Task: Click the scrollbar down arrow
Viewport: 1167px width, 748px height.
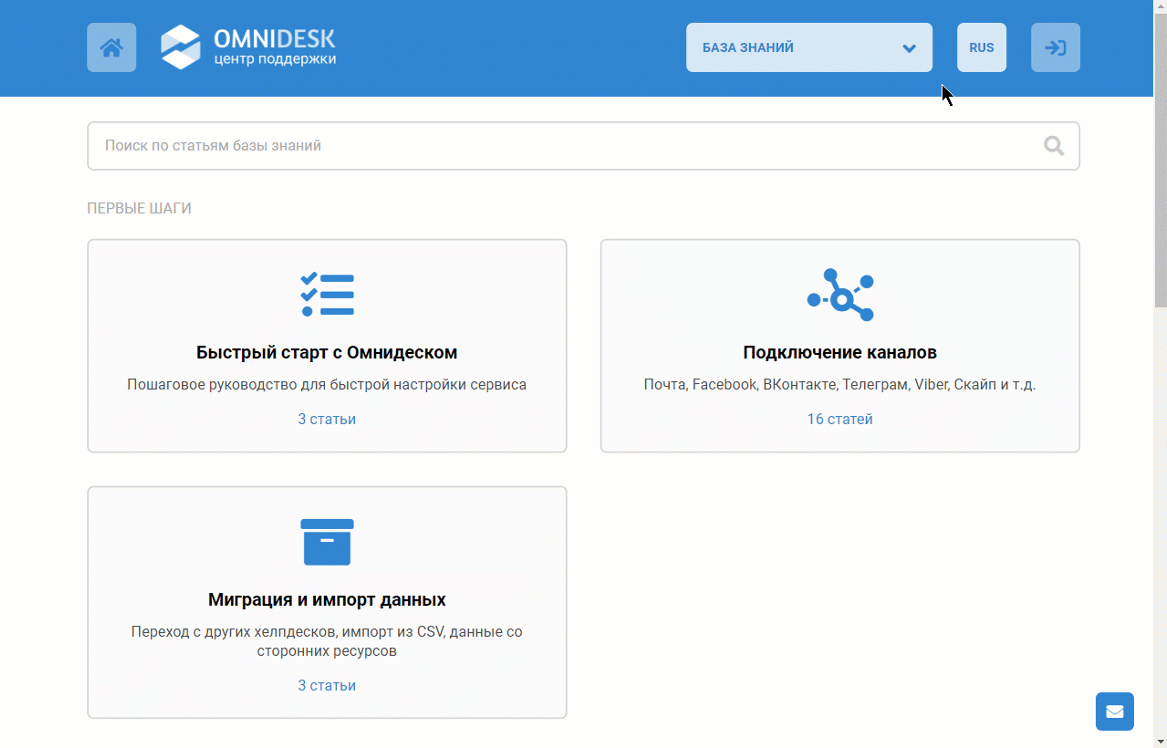Action: point(1160,740)
